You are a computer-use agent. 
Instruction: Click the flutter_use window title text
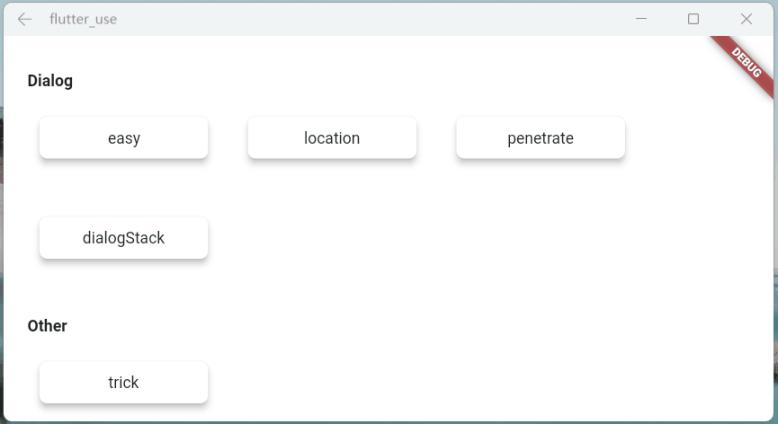click(x=83, y=19)
